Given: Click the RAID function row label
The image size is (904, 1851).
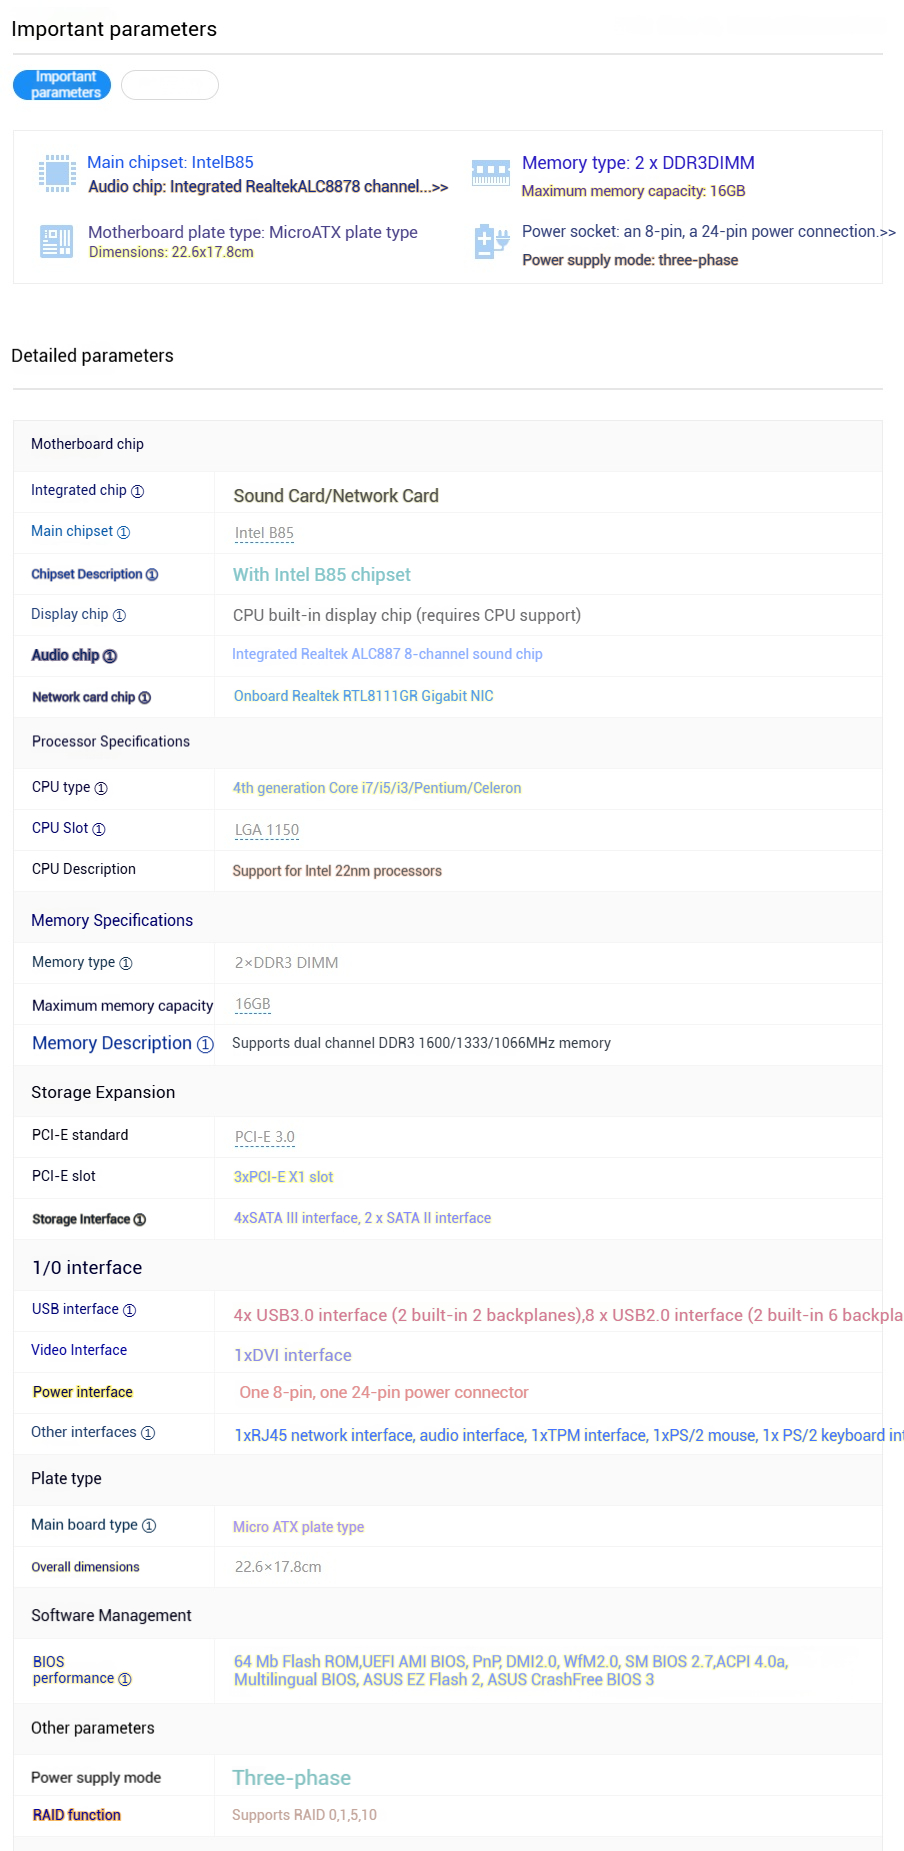Looking at the screenshot, I should pos(77,1815).
